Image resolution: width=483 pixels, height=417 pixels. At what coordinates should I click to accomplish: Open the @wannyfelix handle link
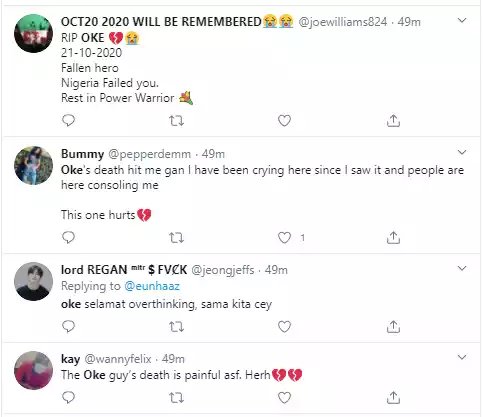pyautogui.click(x=118, y=359)
